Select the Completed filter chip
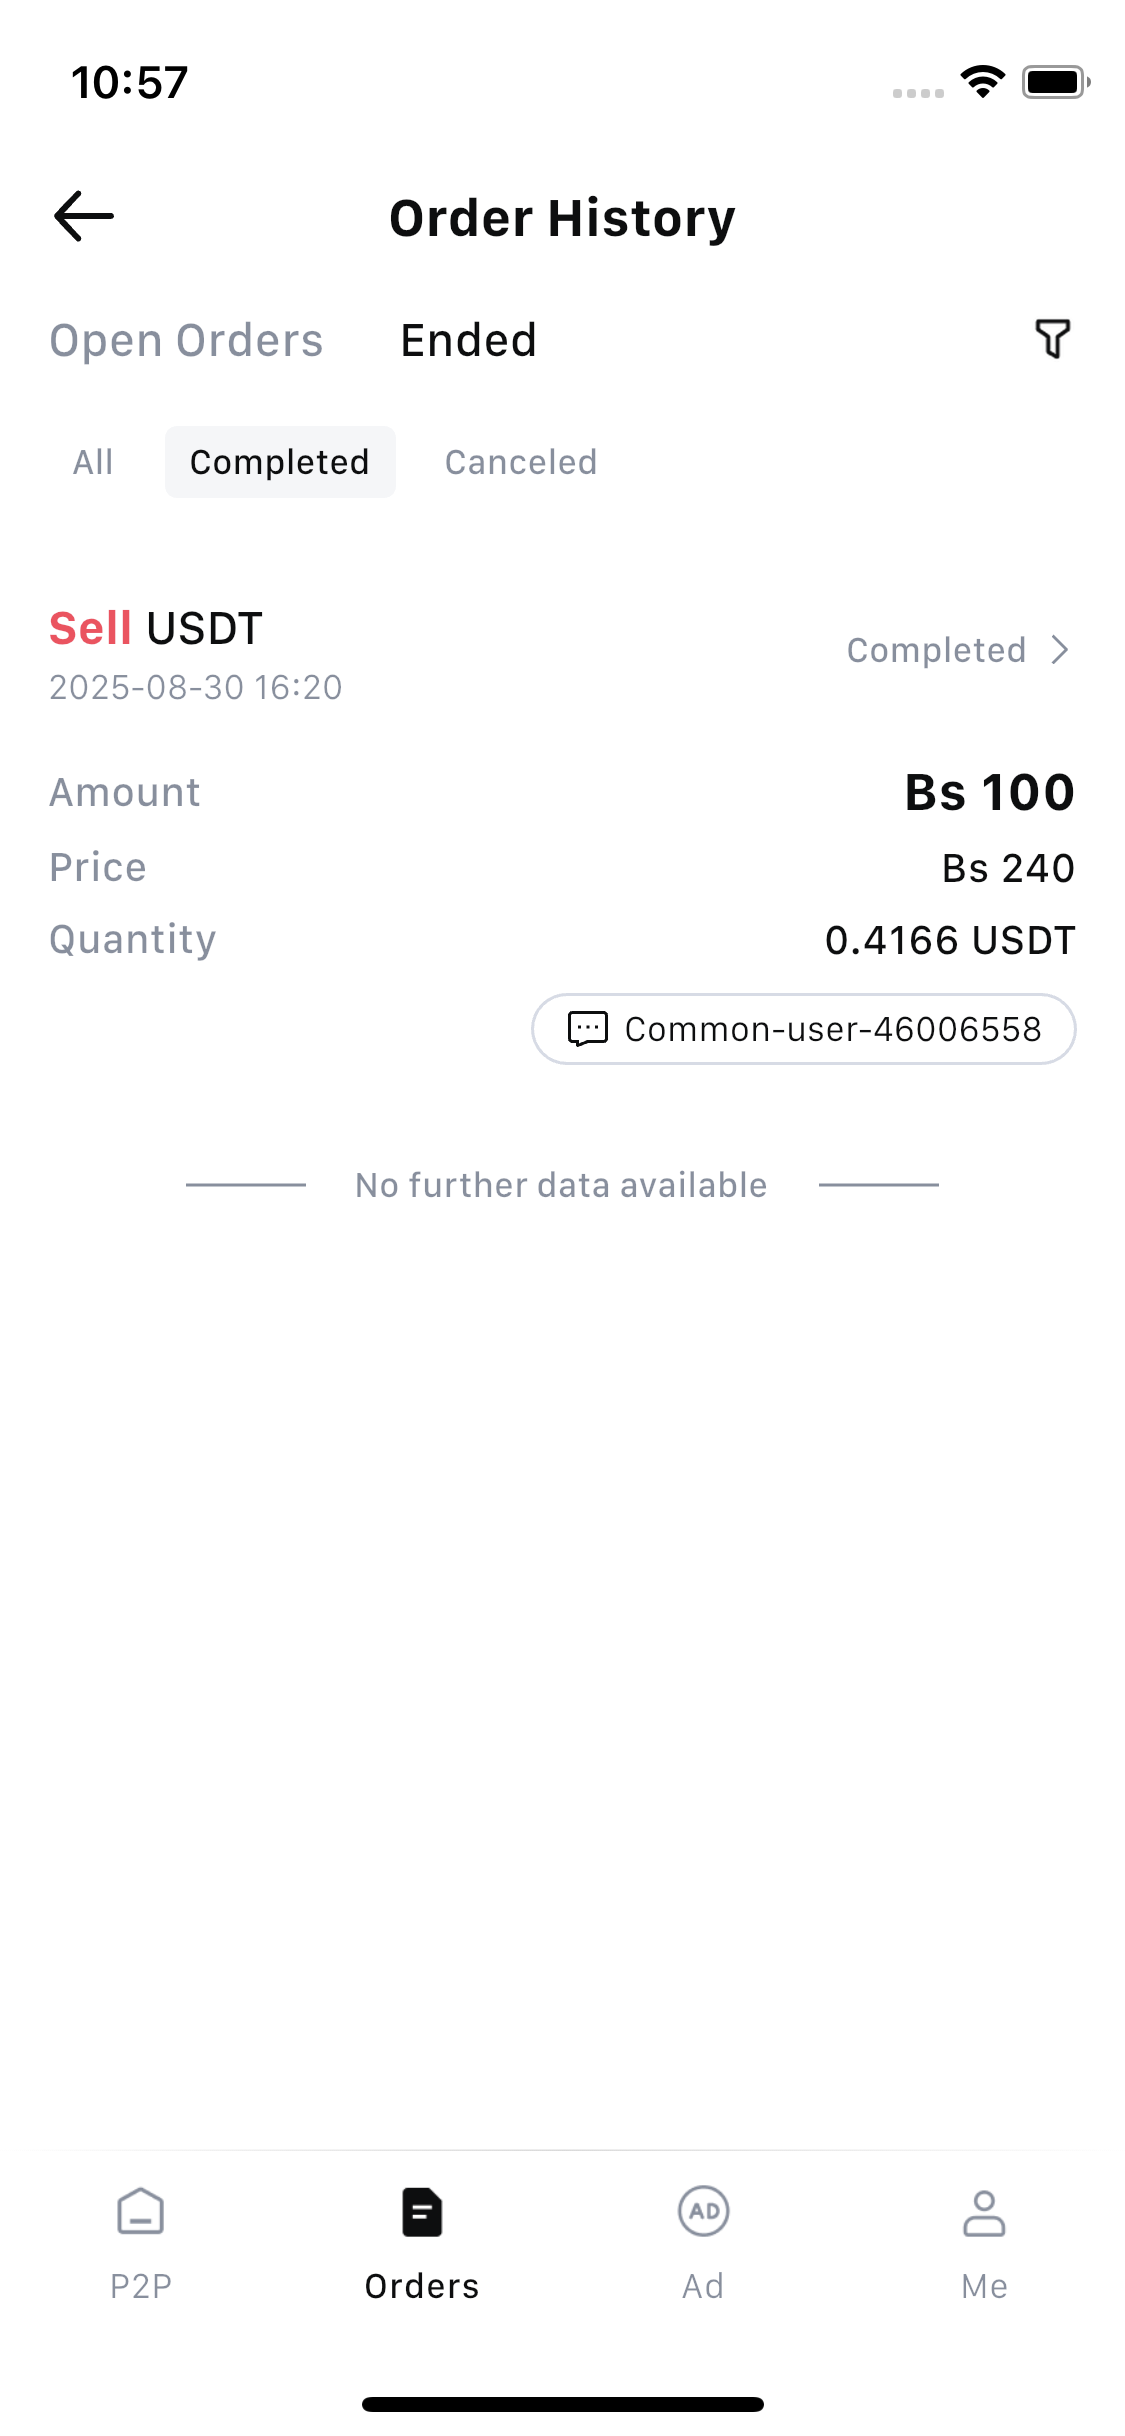Viewport: 1125px width, 2436px height. click(x=280, y=462)
